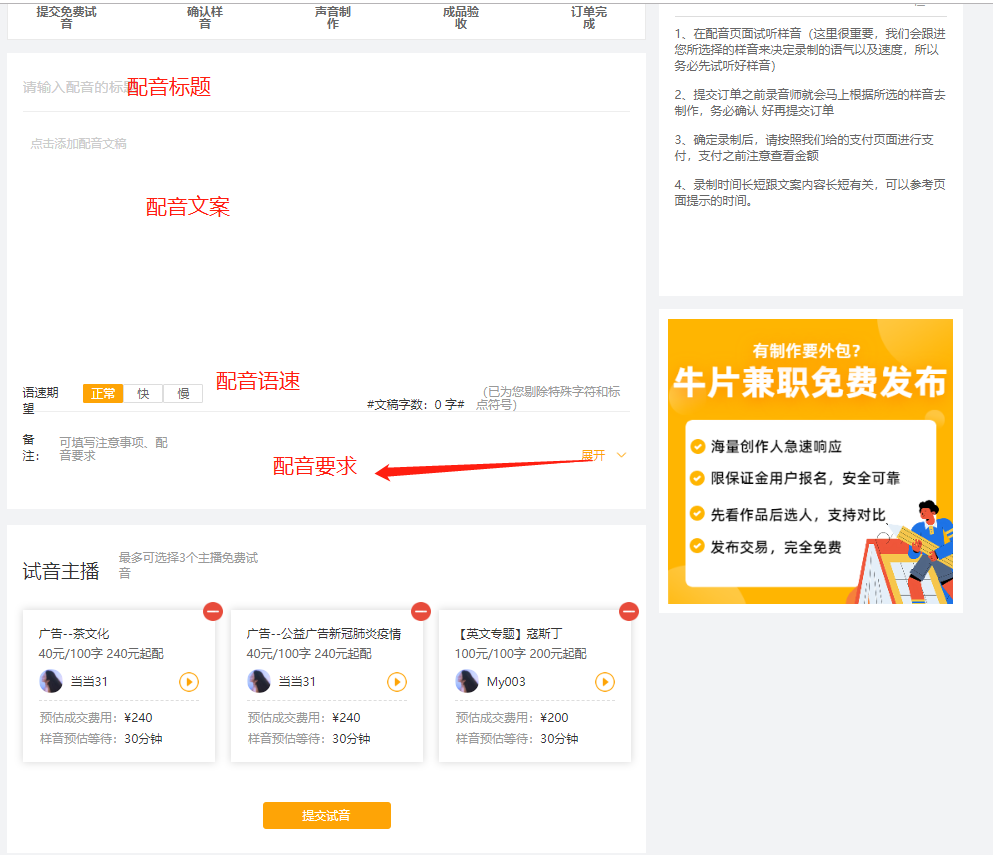Remove the 【英文专题】寇斯丁 card

point(628,611)
